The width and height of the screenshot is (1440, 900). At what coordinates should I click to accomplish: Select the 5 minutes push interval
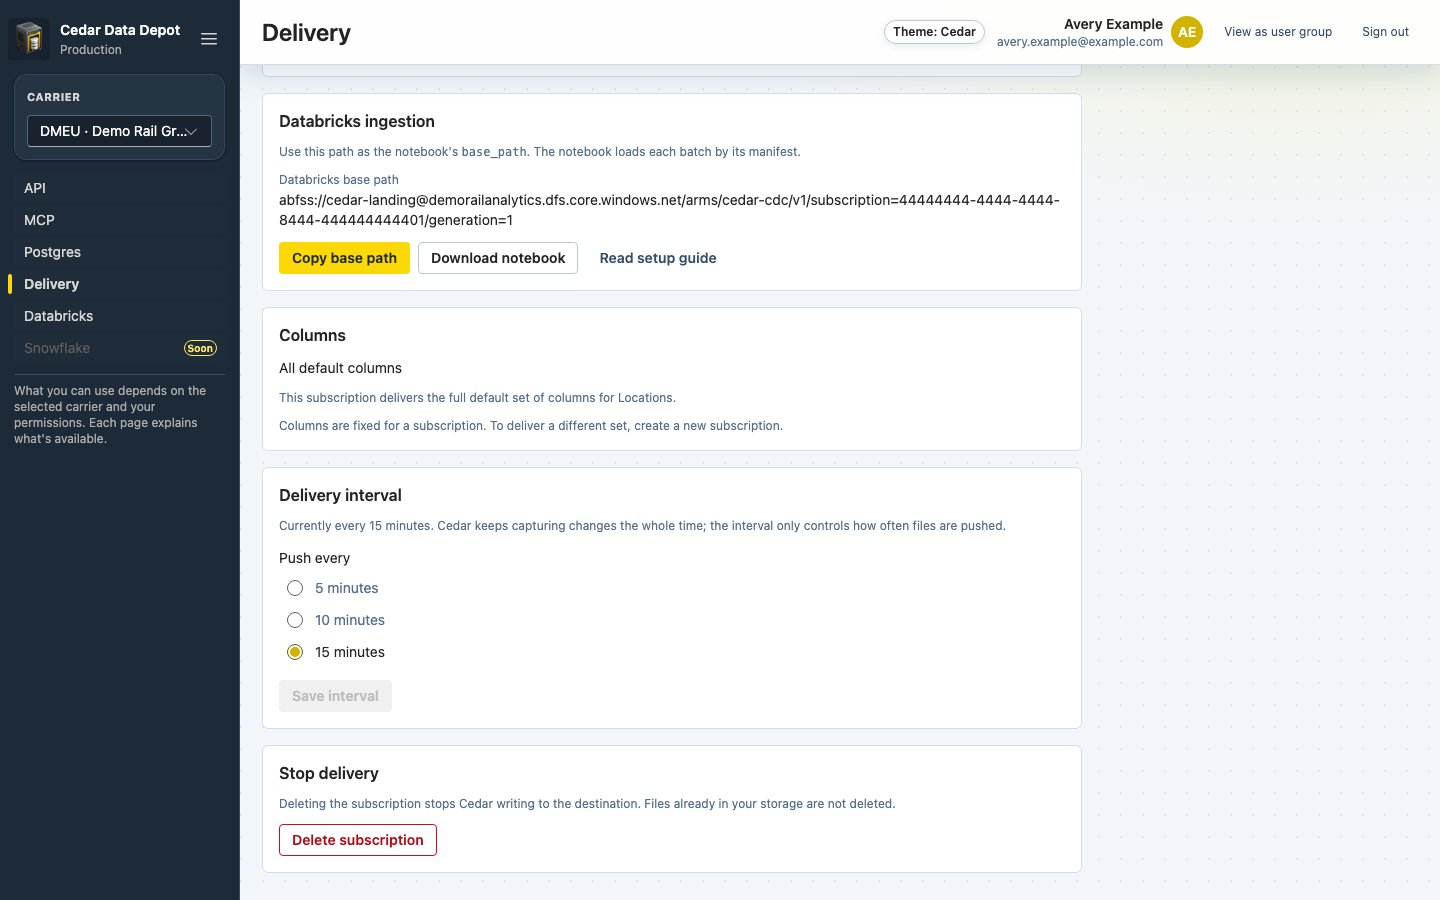point(295,588)
